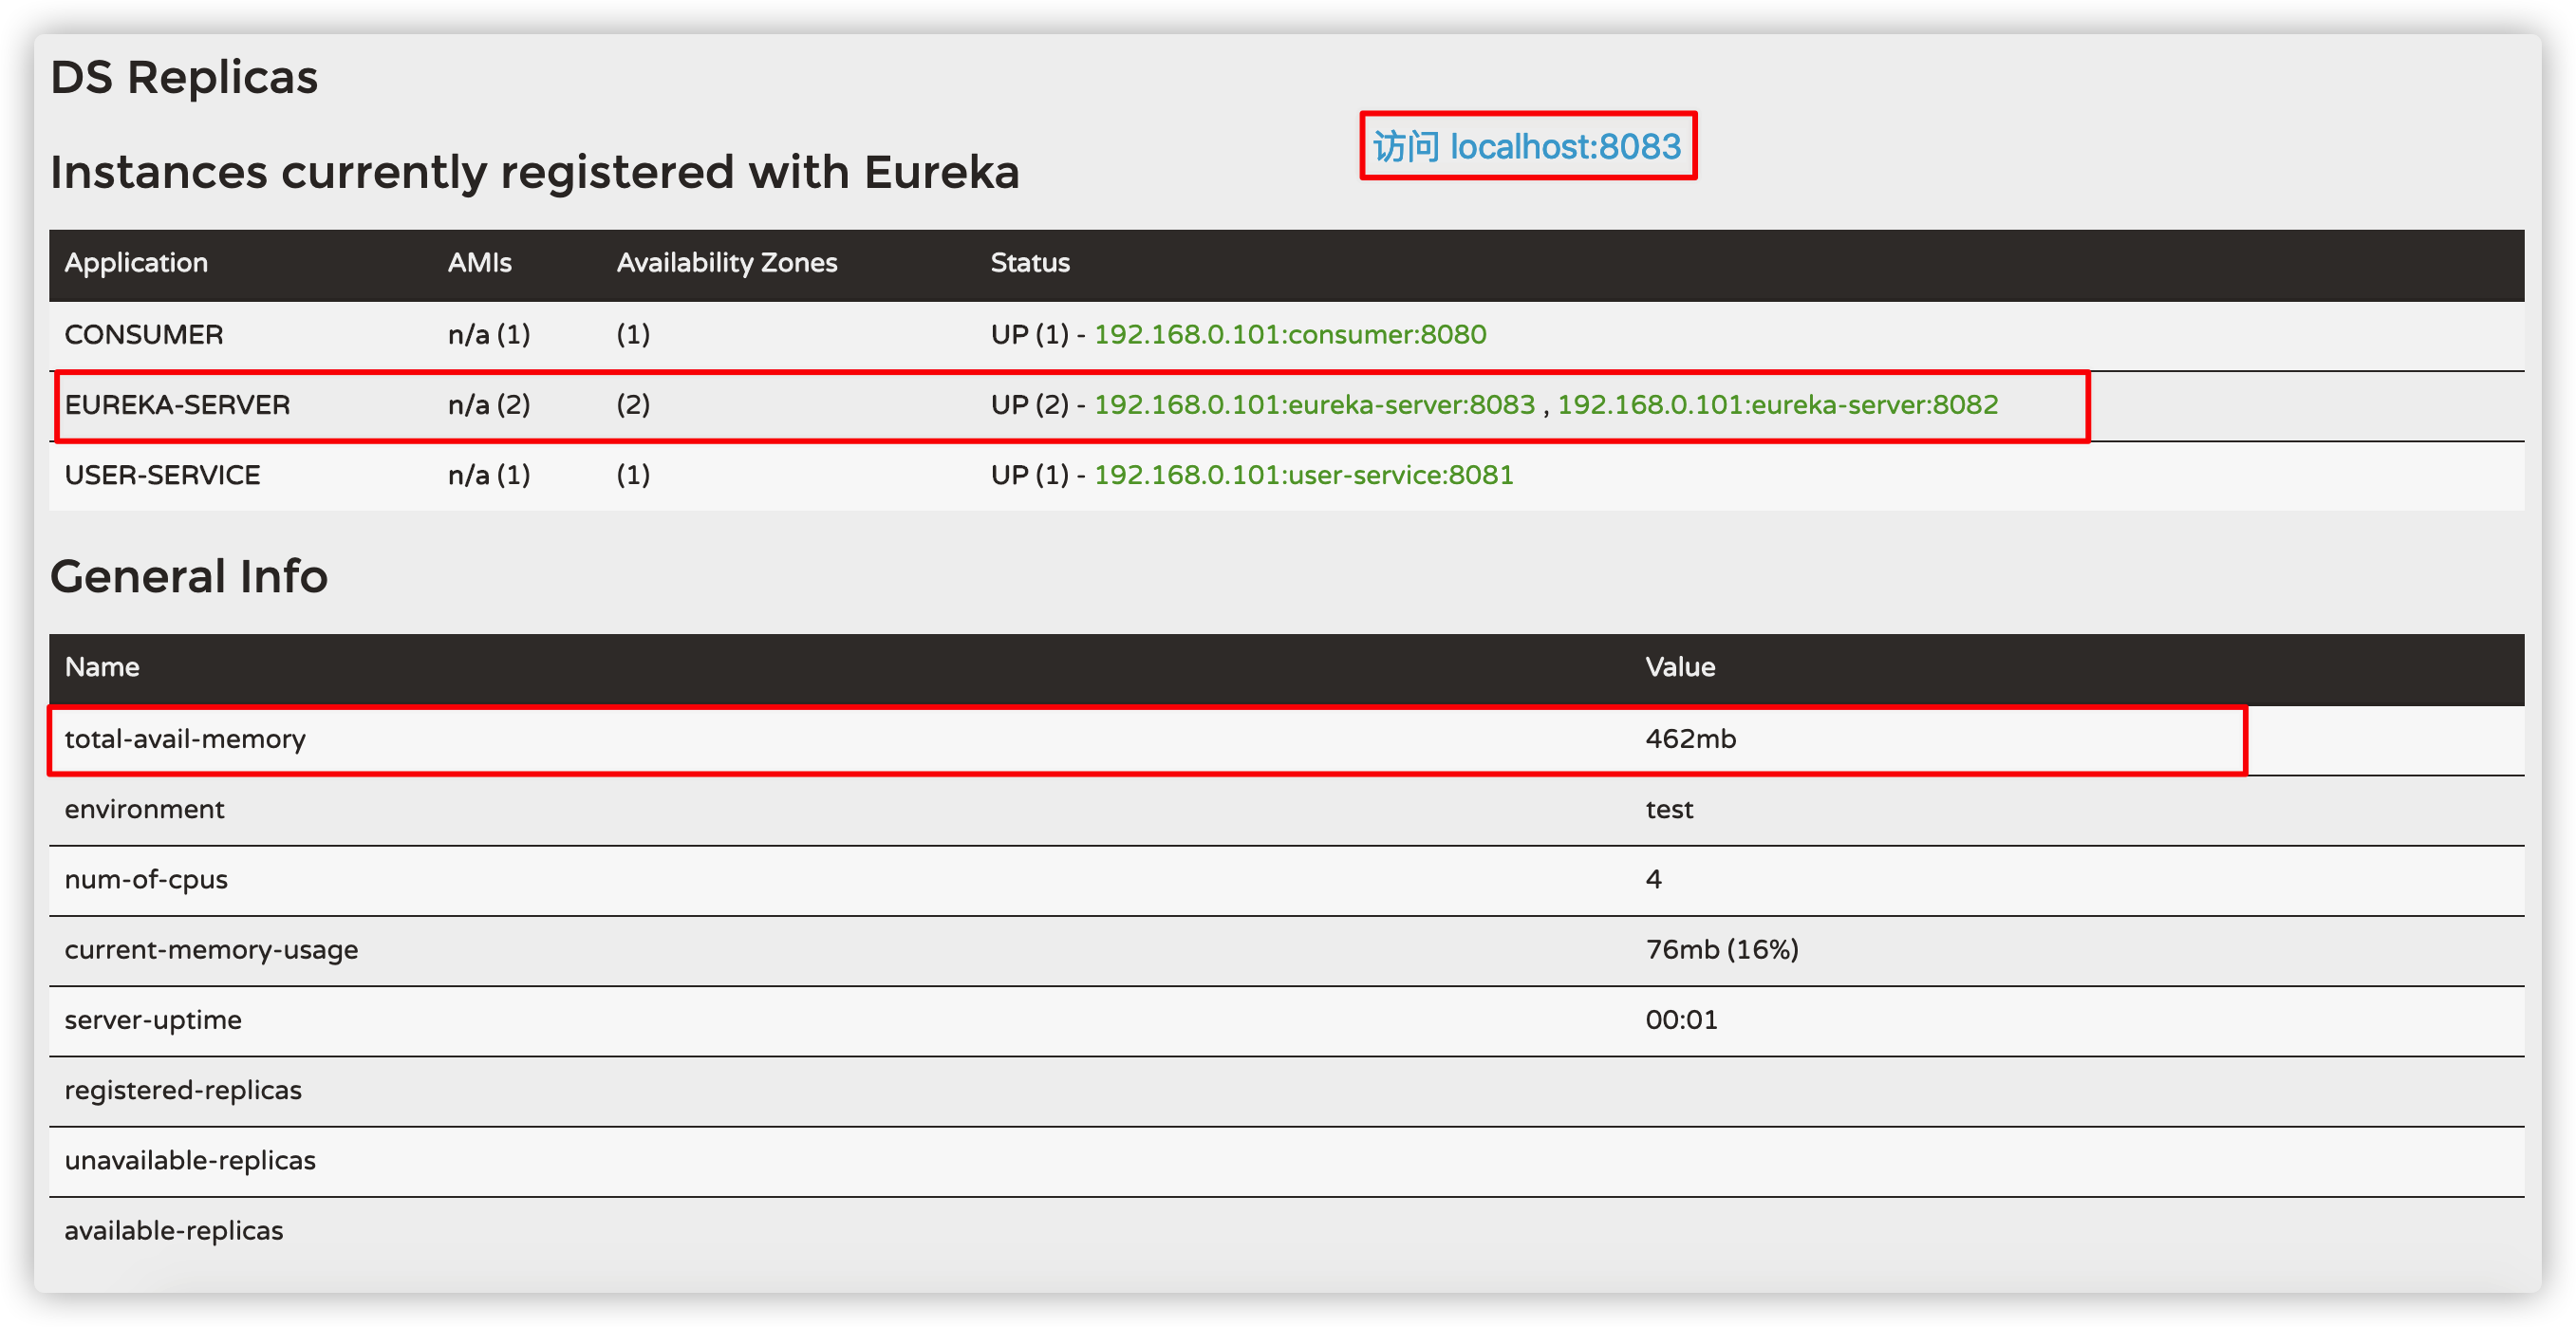This screenshot has width=2576, height=1327.
Task: Click the EUREKA-SERVER application name cell
Action: [177, 405]
